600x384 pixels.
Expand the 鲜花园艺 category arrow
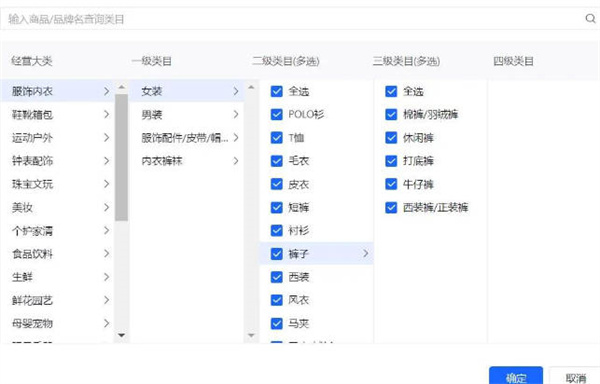pos(106,300)
